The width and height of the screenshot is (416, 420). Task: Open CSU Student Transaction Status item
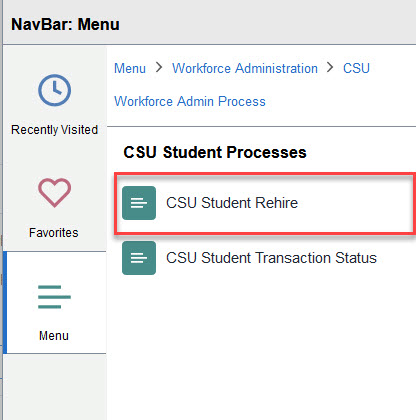(x=265, y=258)
